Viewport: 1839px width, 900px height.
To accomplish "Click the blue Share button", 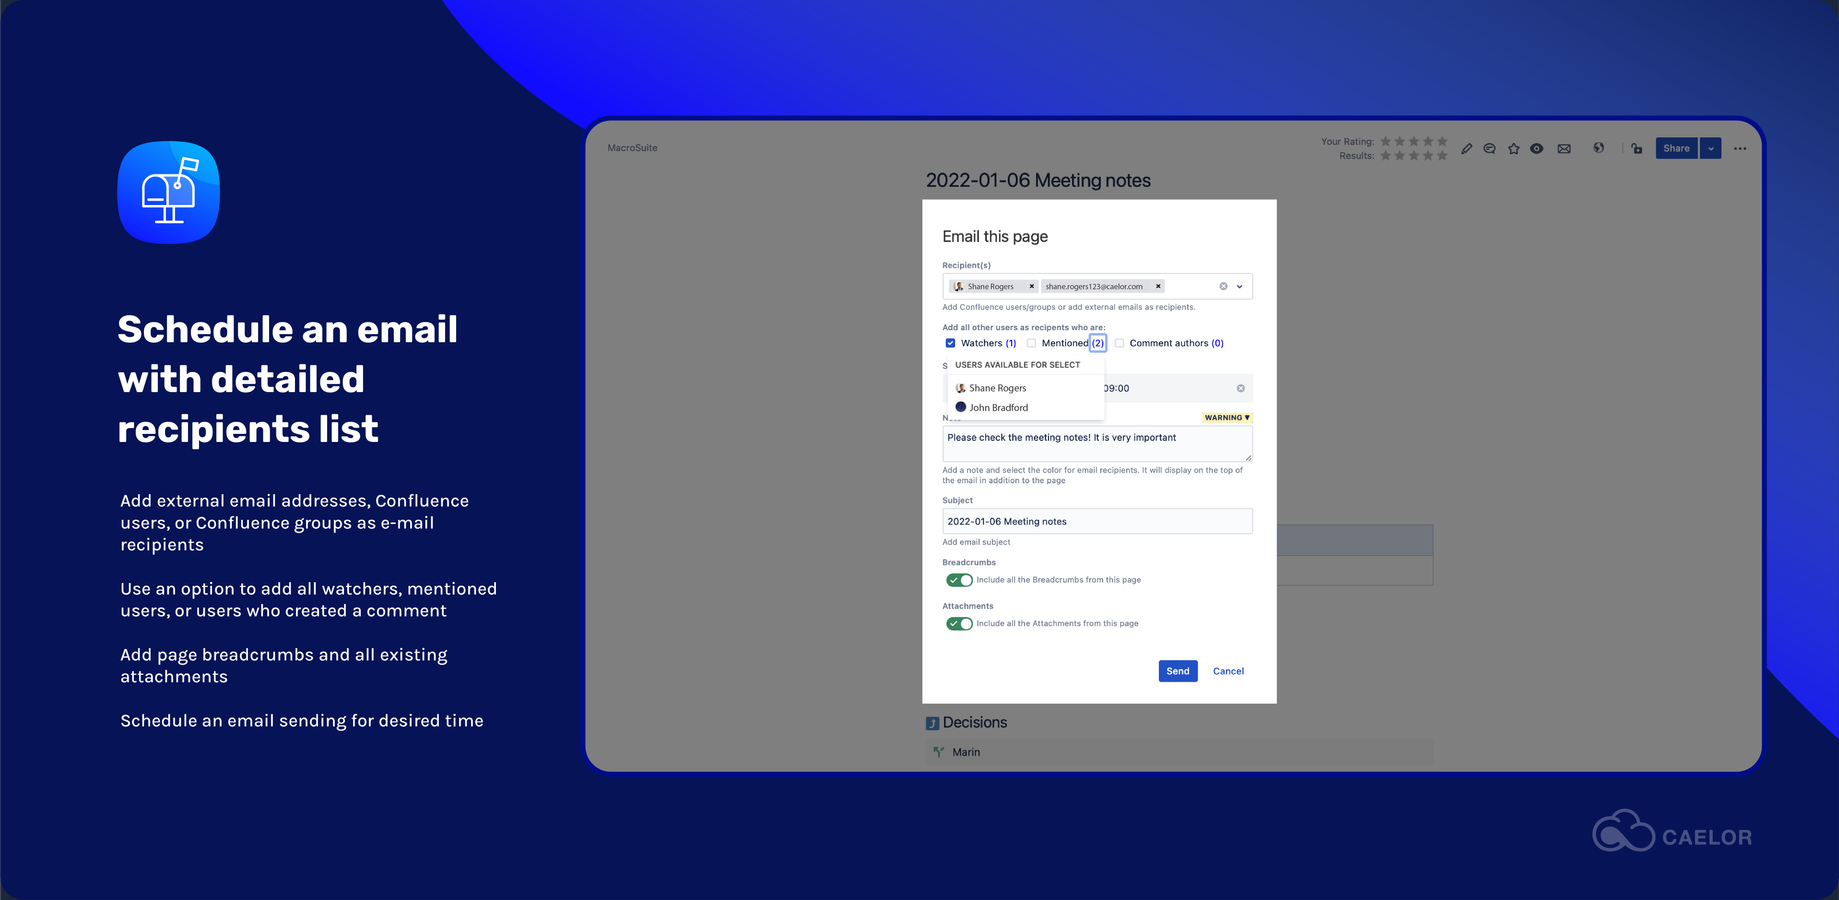I will [1676, 148].
